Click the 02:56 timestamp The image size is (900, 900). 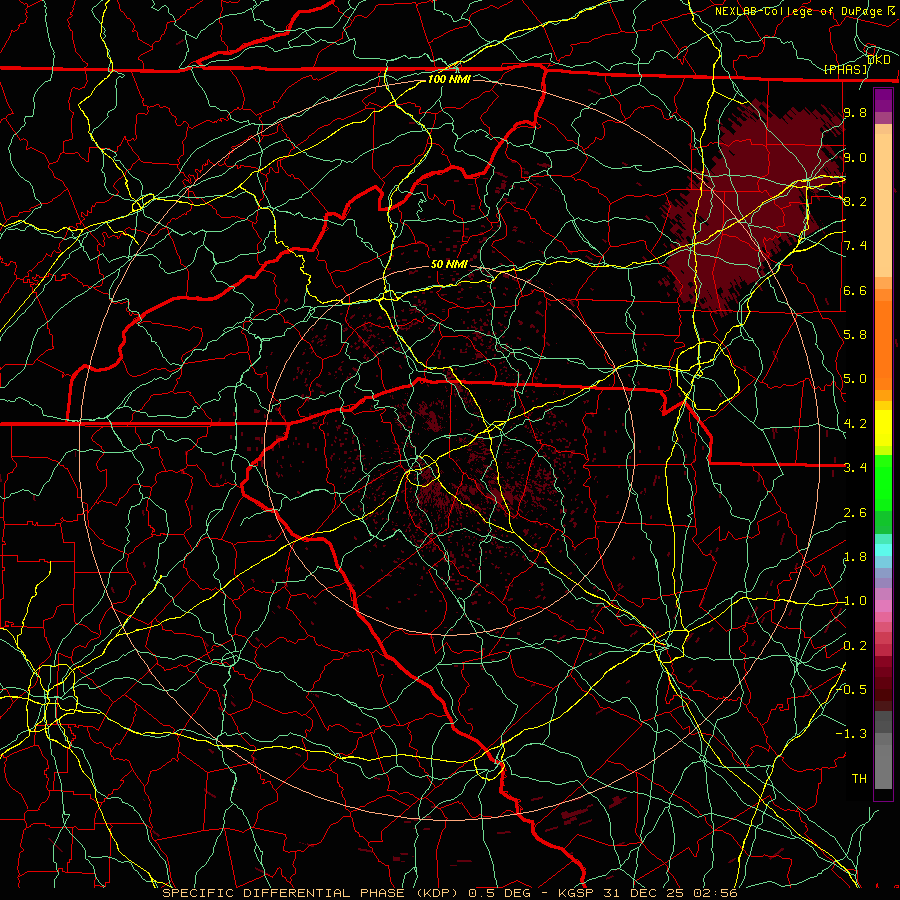[715, 893]
